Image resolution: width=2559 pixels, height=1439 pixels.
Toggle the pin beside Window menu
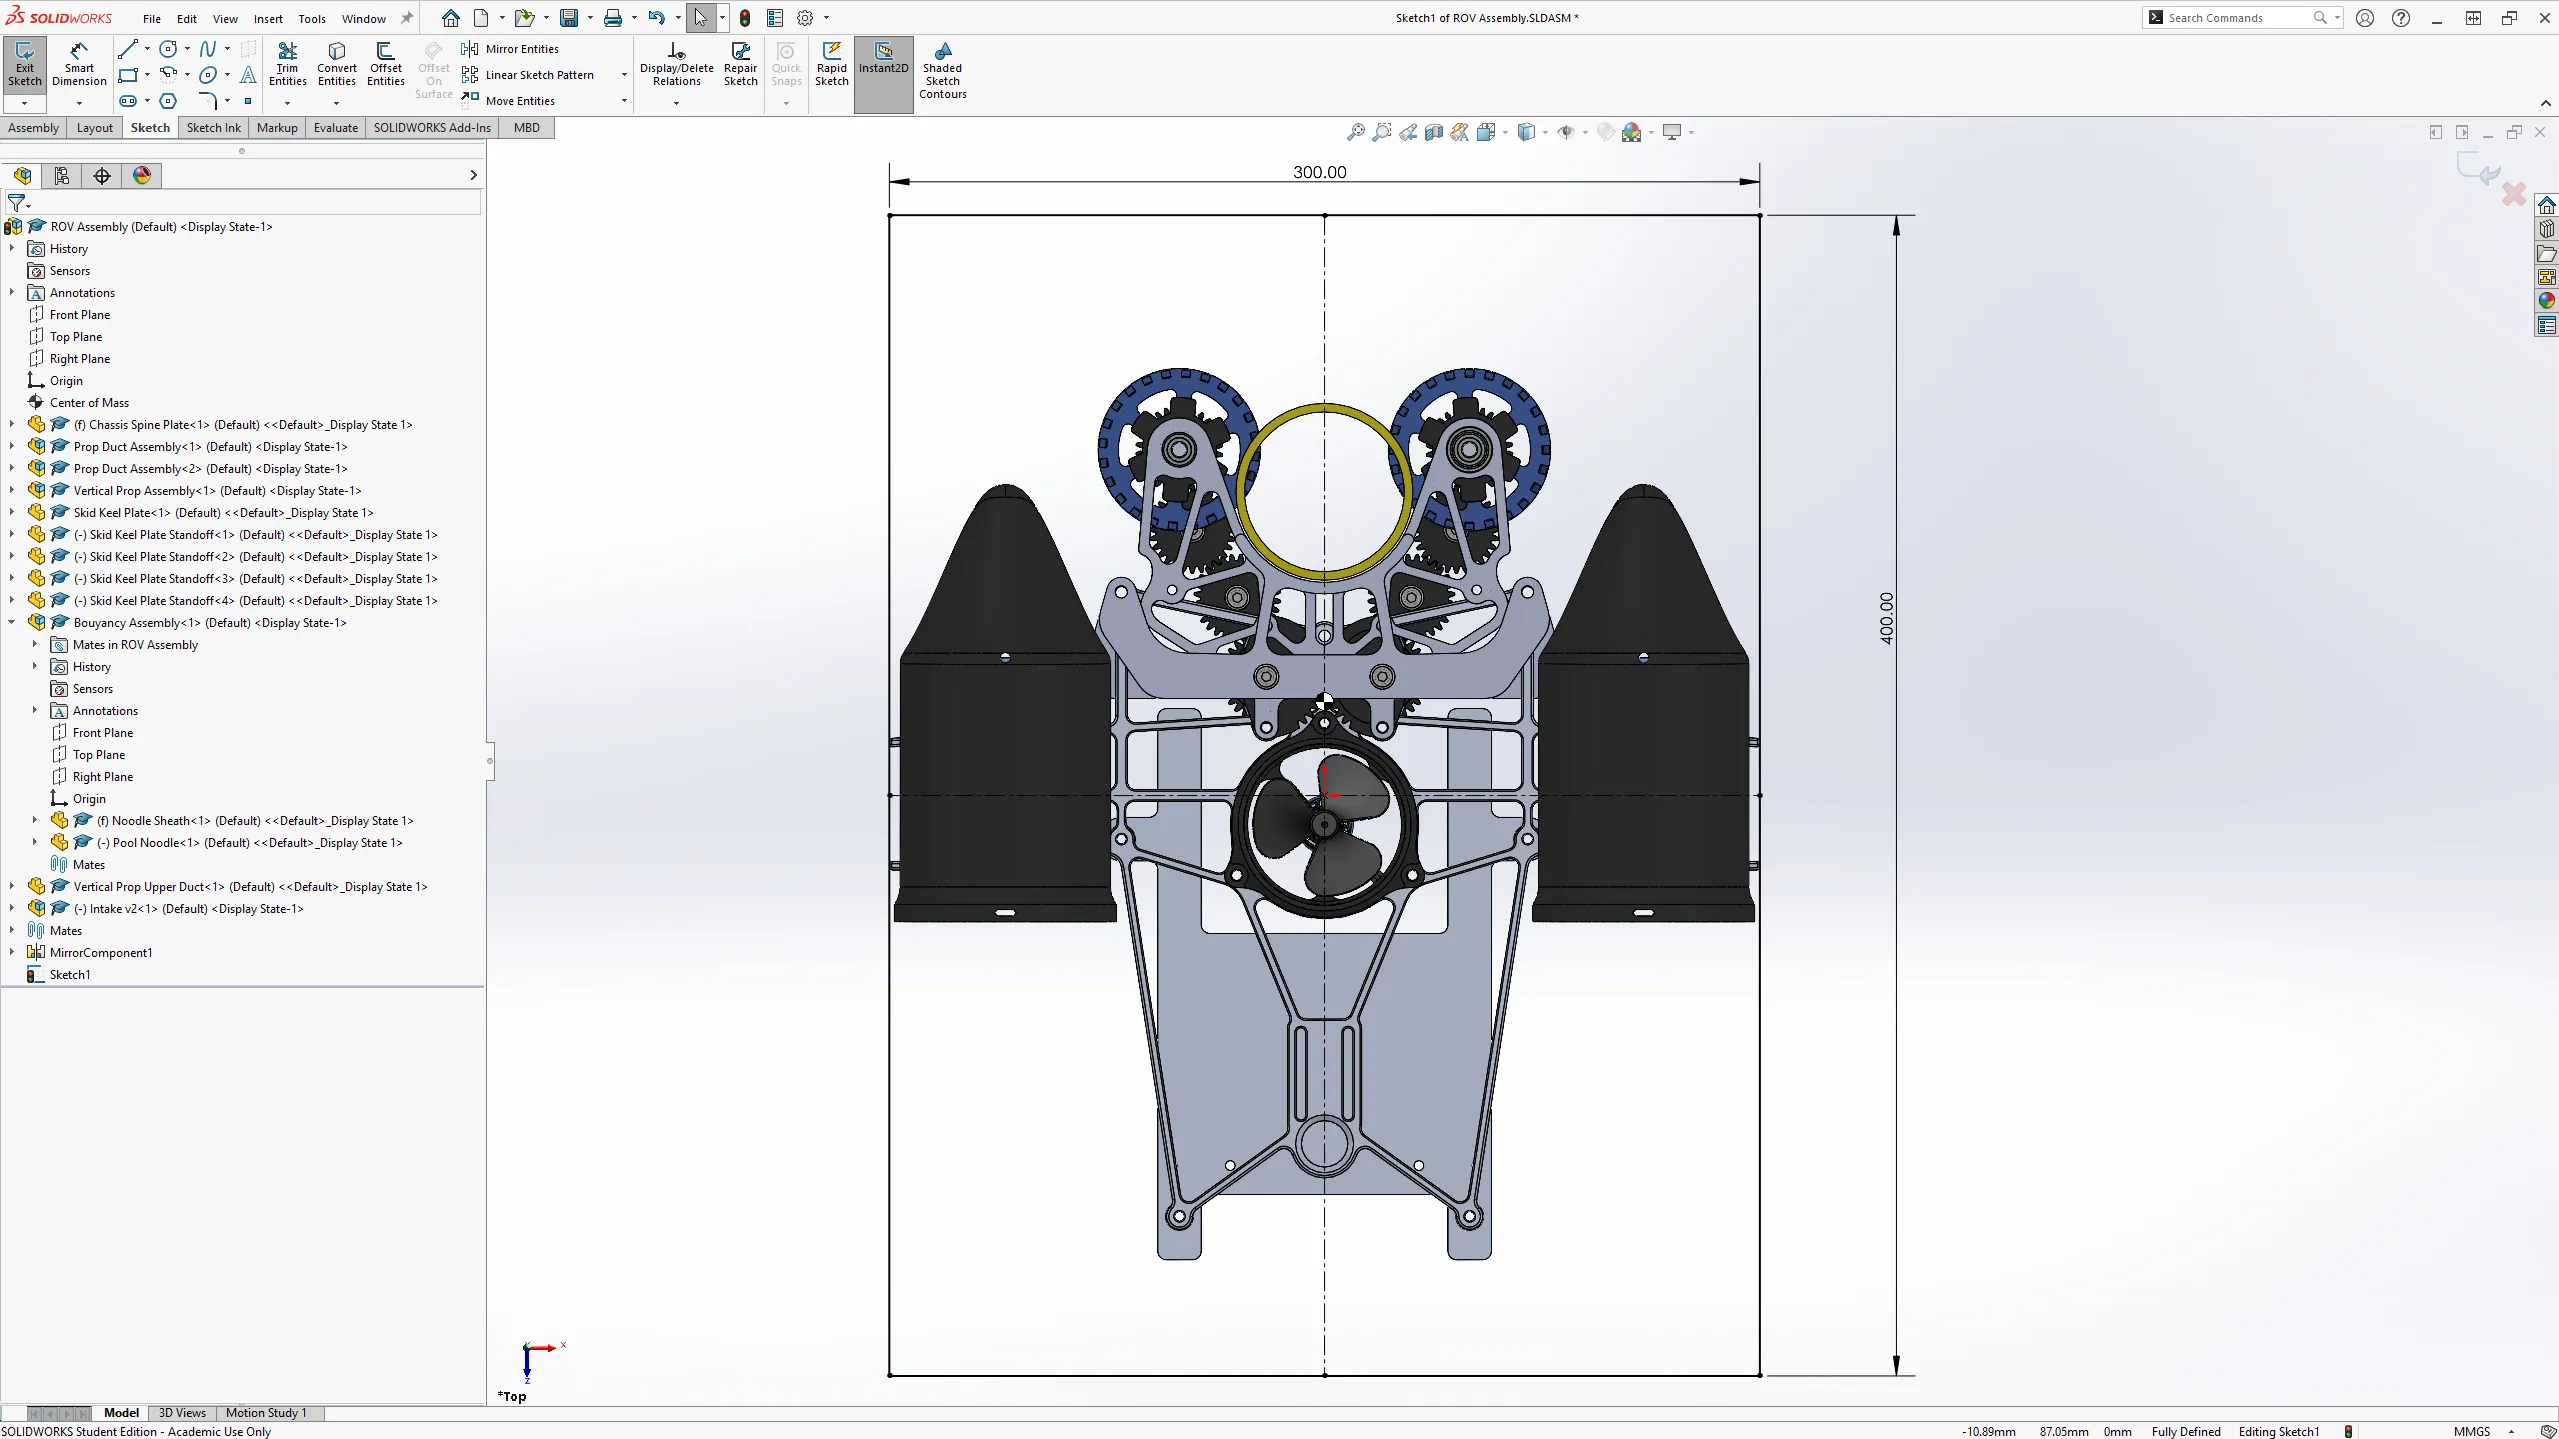click(407, 18)
